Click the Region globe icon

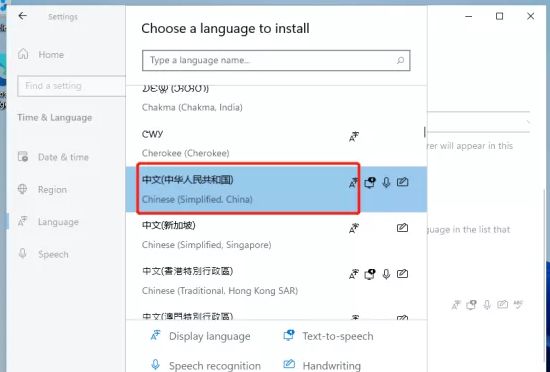[x=22, y=189]
